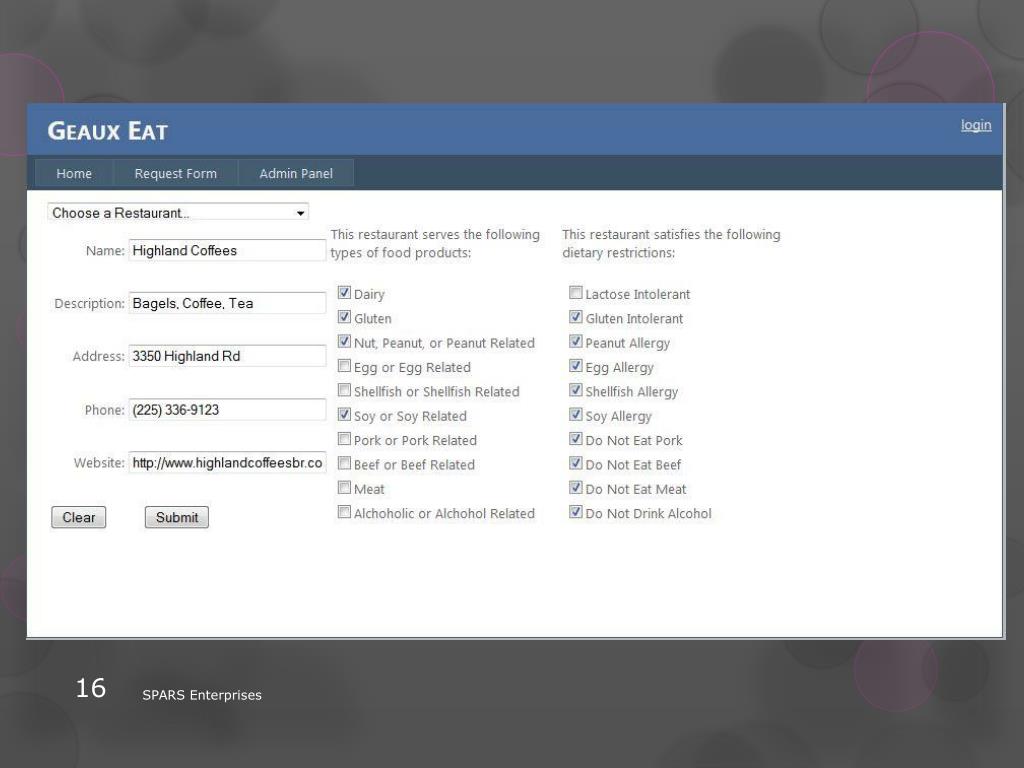Switch to the Admin Panel tab
The image size is (1024, 768).
296,174
